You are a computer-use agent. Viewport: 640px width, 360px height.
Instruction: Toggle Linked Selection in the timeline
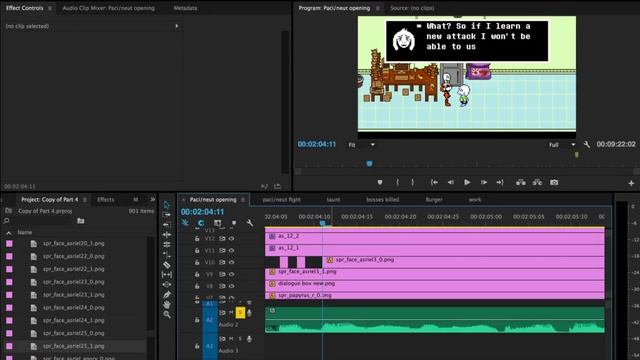point(217,223)
